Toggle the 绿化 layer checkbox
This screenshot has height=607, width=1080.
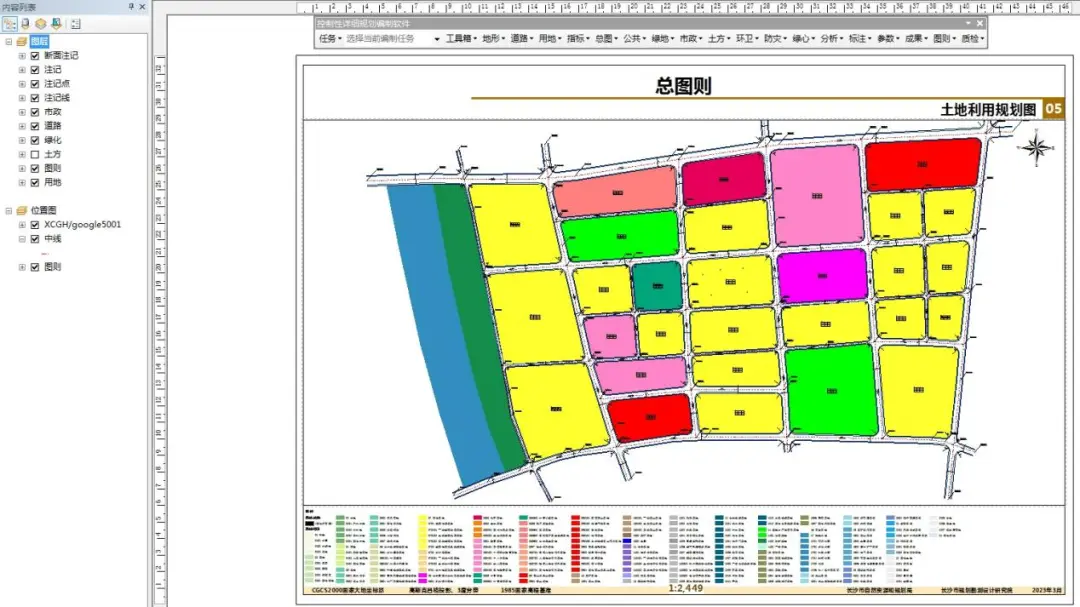tap(35, 140)
